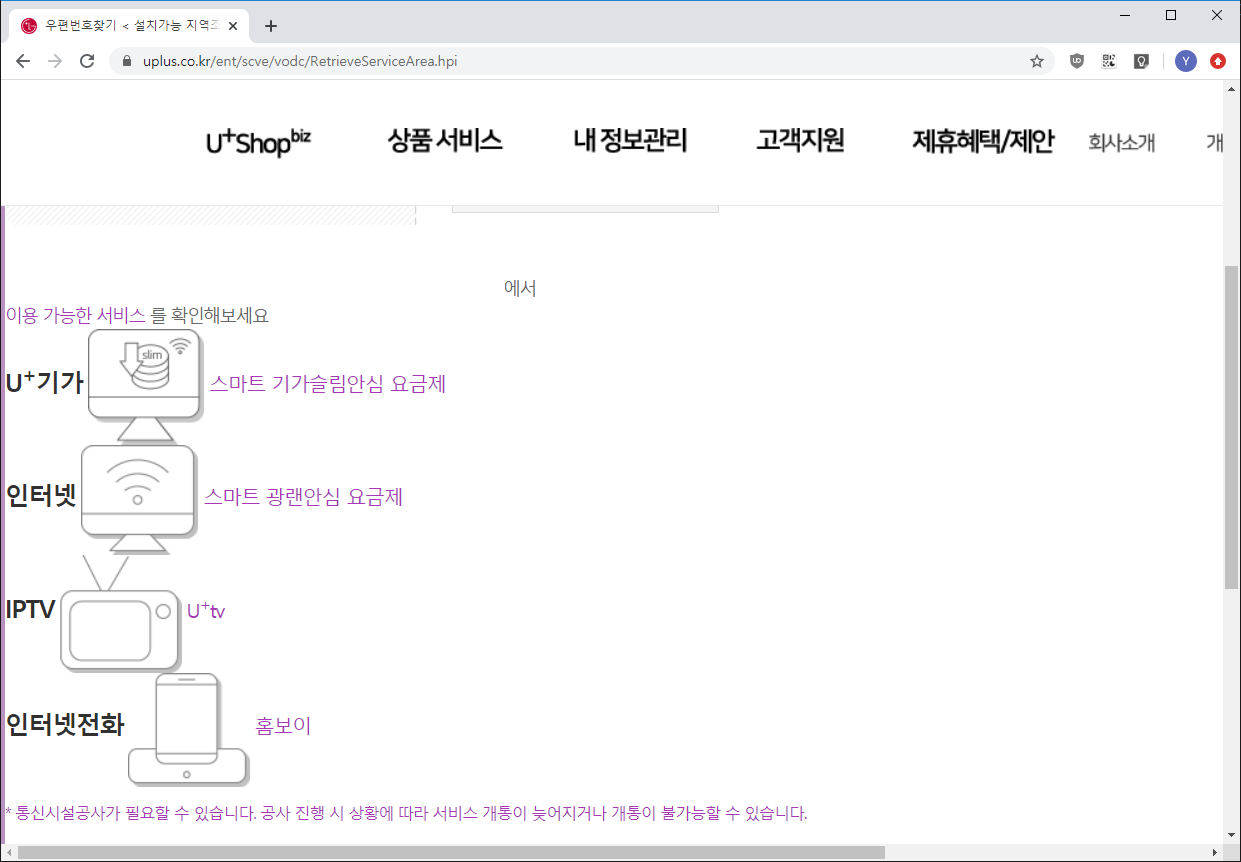Open the 회사소개 link
Image resolution: width=1241 pixels, height=862 pixels.
(1121, 142)
